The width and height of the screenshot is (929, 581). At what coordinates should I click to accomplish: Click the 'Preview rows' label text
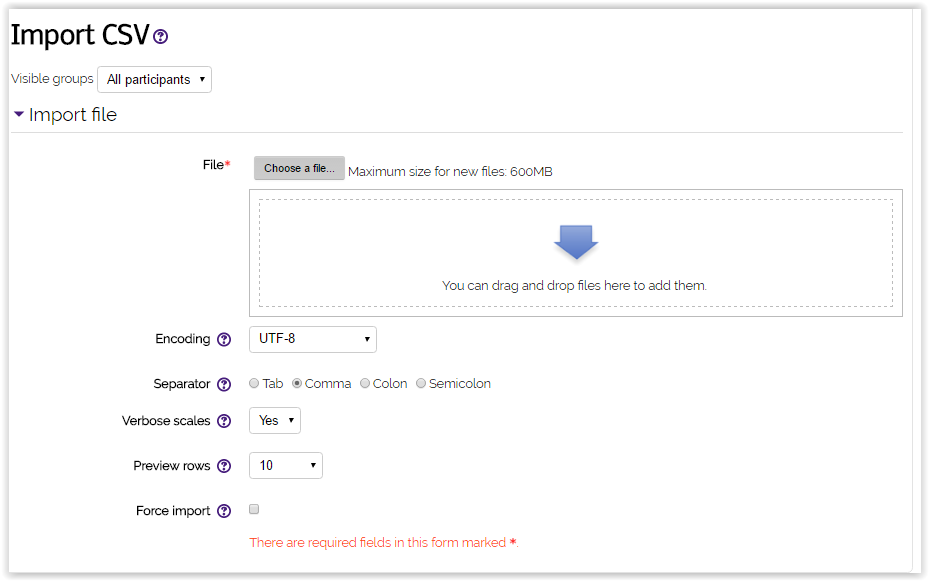(172, 466)
